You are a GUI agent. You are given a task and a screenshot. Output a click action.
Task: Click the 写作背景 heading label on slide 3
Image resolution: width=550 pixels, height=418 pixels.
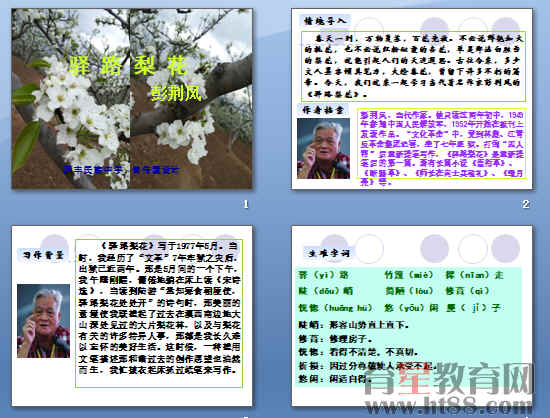pos(43,254)
